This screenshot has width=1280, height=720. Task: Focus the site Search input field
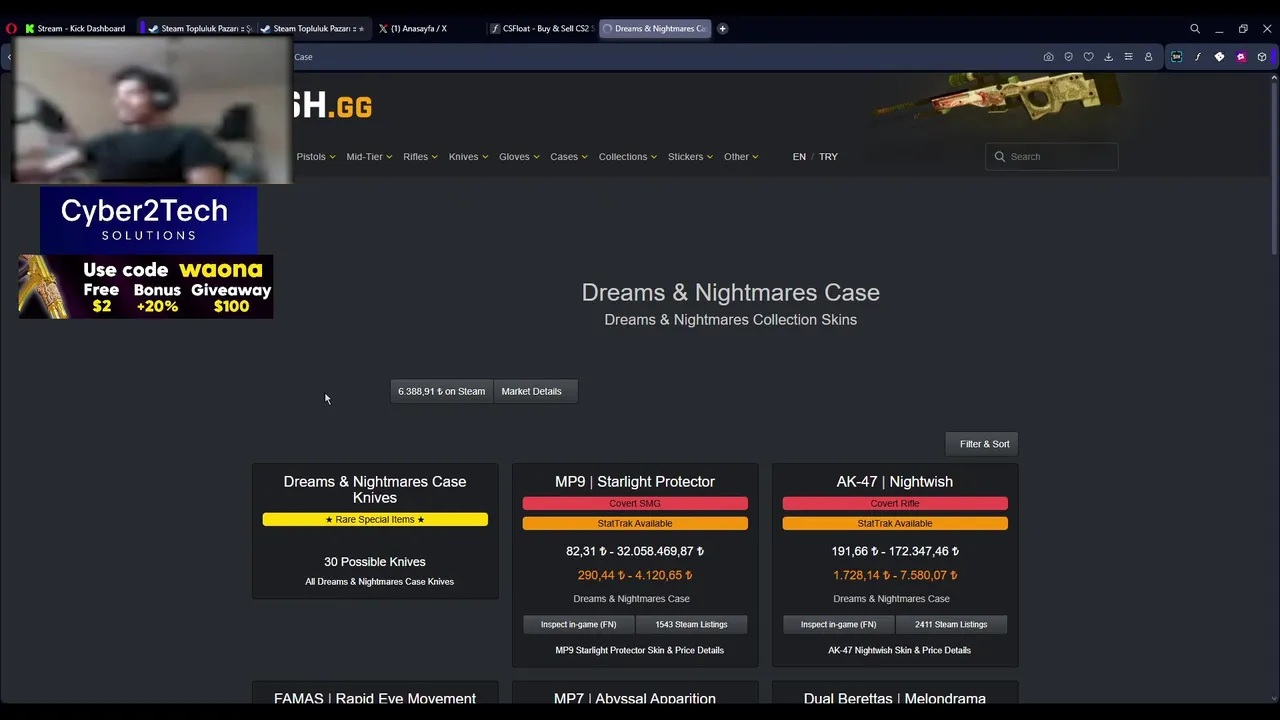[x=1052, y=157]
